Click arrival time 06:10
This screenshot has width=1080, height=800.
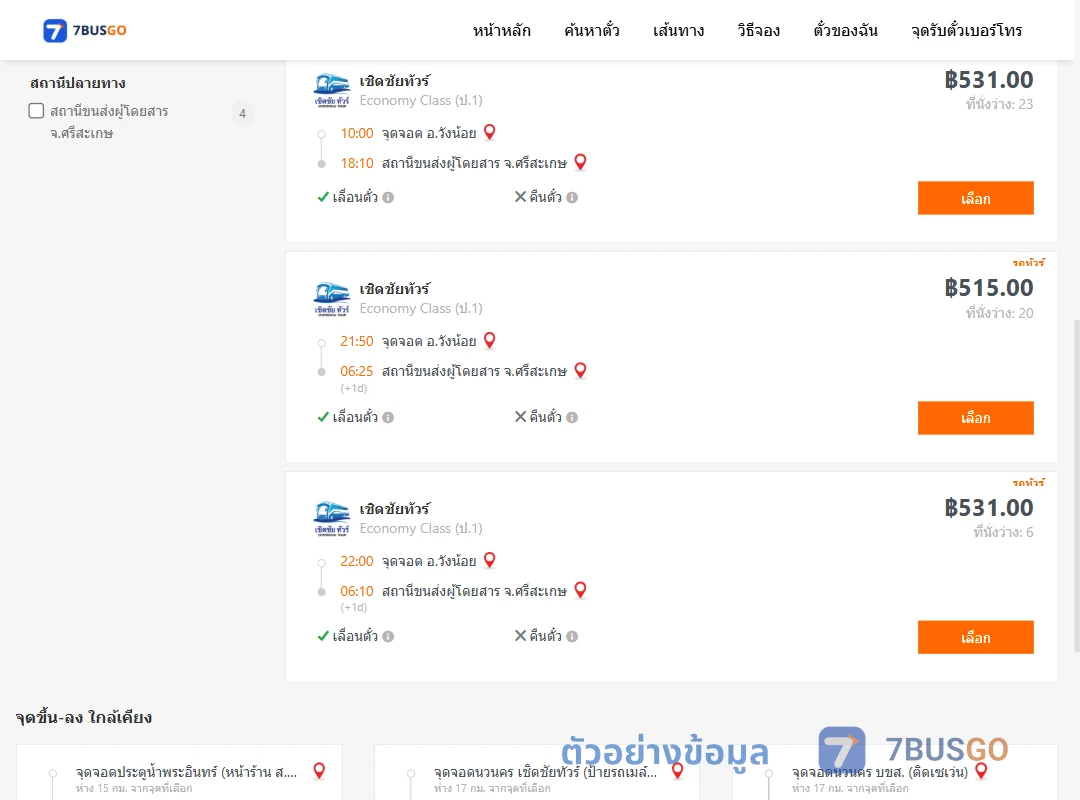pos(356,591)
